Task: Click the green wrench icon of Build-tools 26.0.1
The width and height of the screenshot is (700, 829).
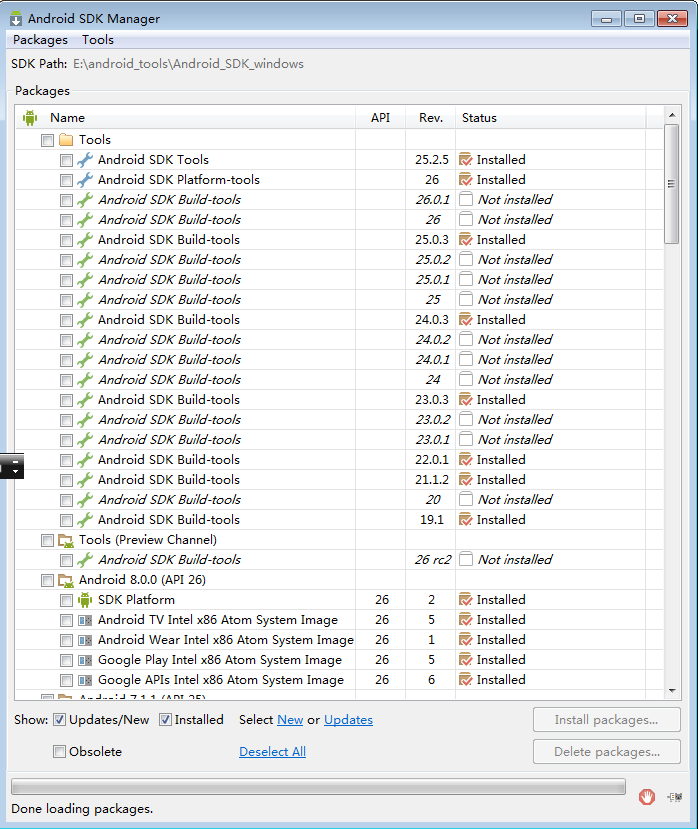Action: click(x=85, y=200)
